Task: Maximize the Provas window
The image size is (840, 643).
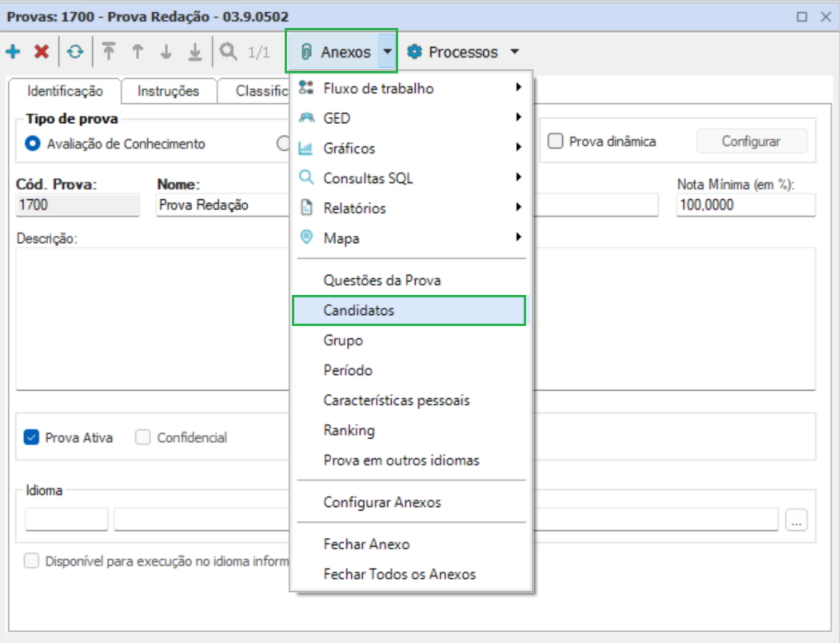Action: [x=802, y=17]
